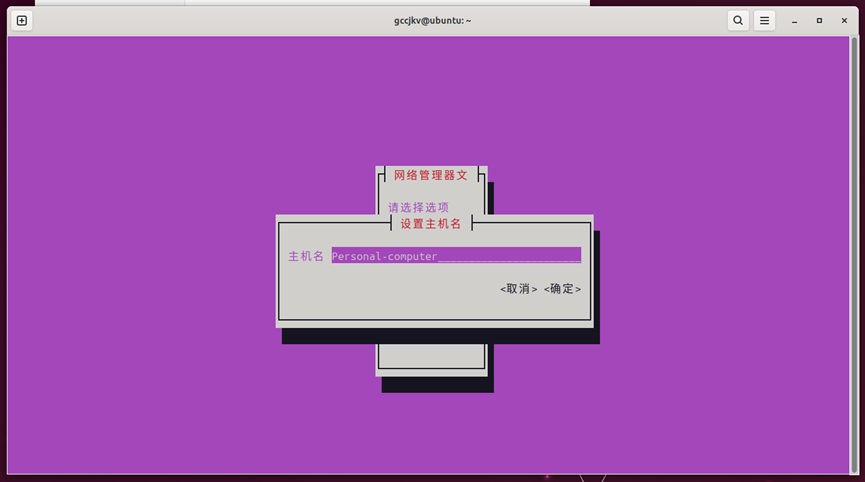The height and width of the screenshot is (482, 865).
Task: Select the <取消> cancel button
Action: 519,288
